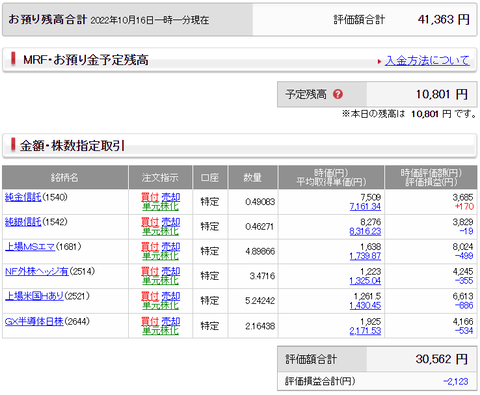Click 買付 for GX半導体日株 row
480x395 pixels.
[x=150, y=321]
